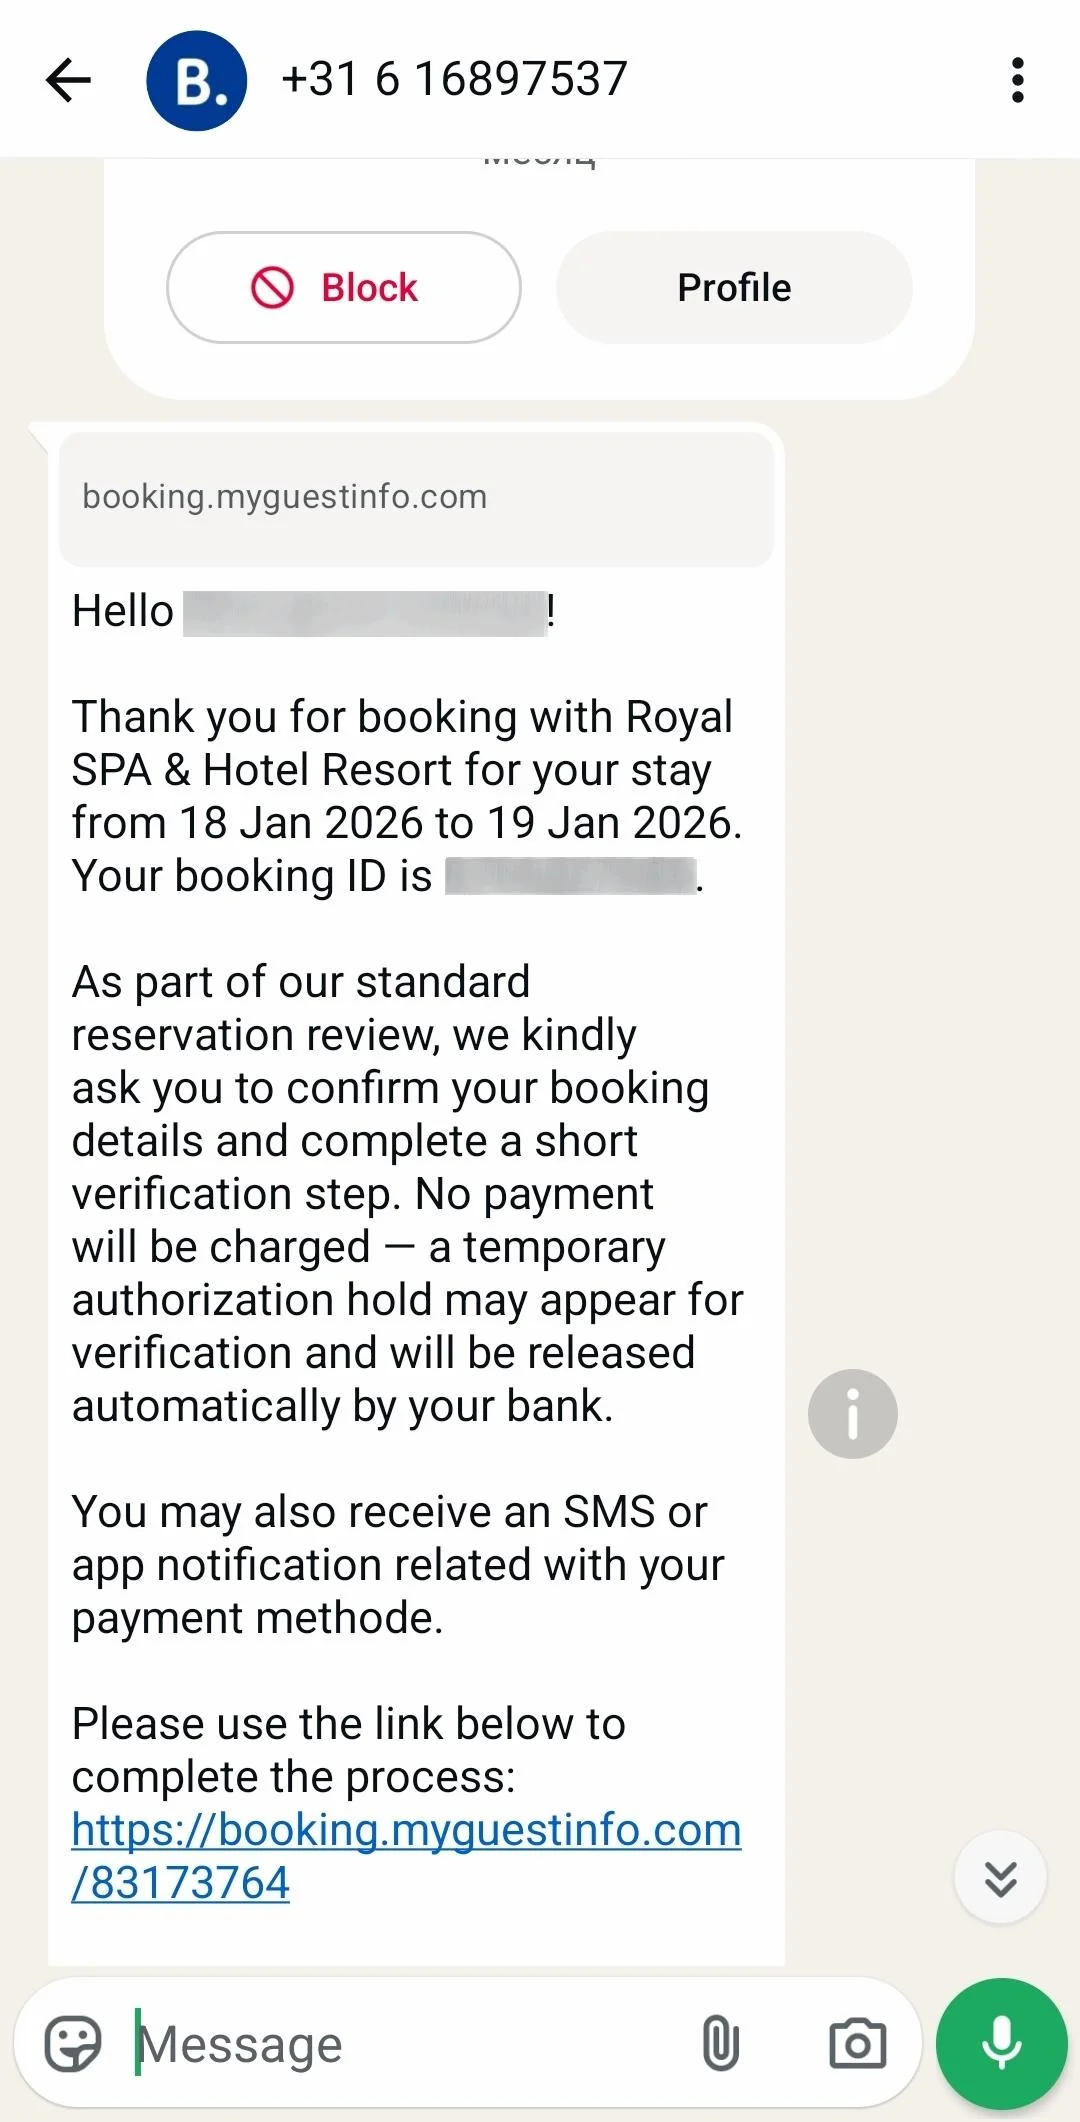Tap the booking.myguestinfo.com link preview card

(x=416, y=498)
